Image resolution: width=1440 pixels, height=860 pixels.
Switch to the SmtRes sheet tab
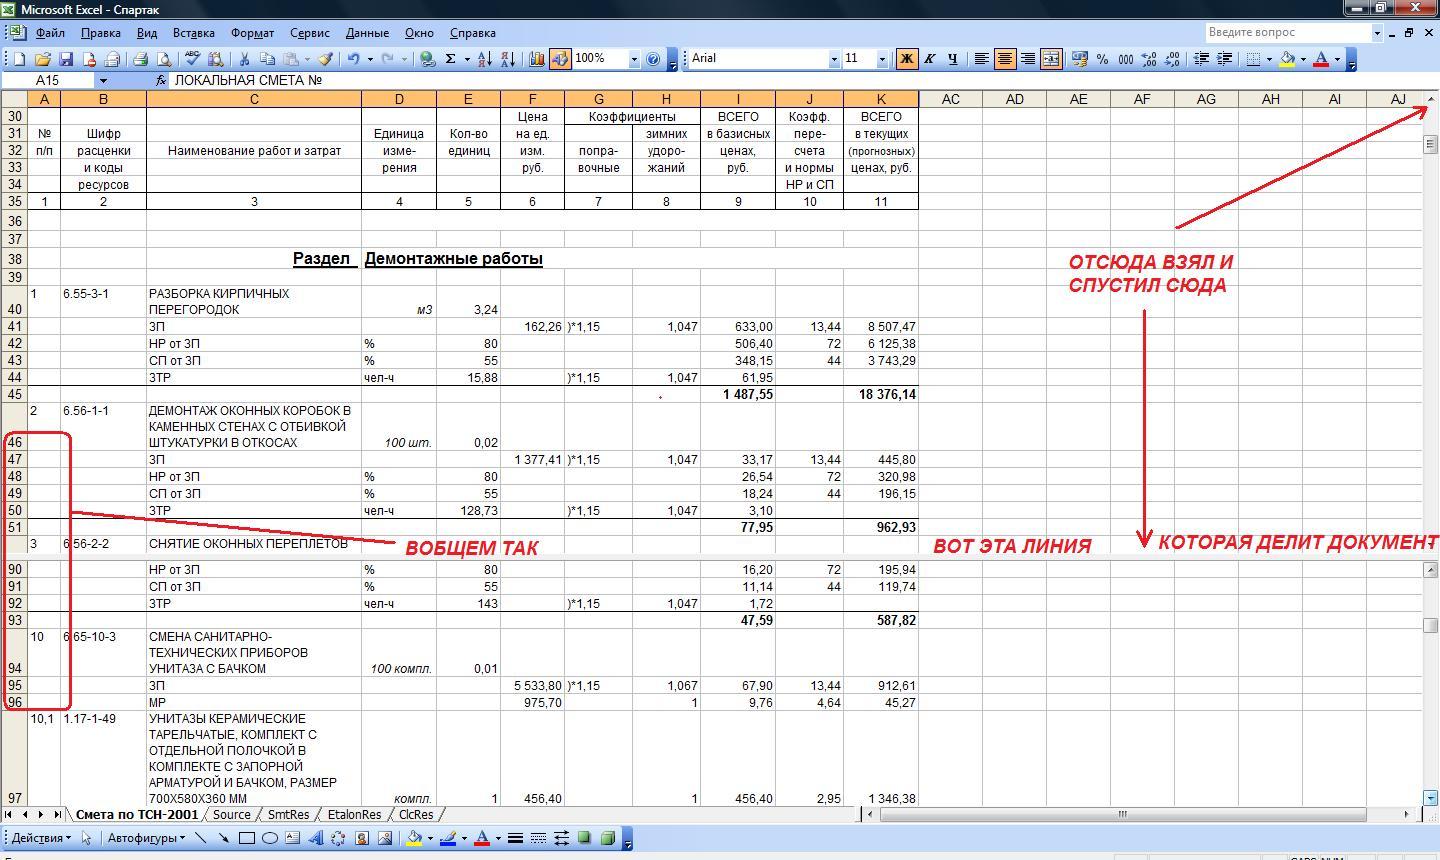(288, 815)
